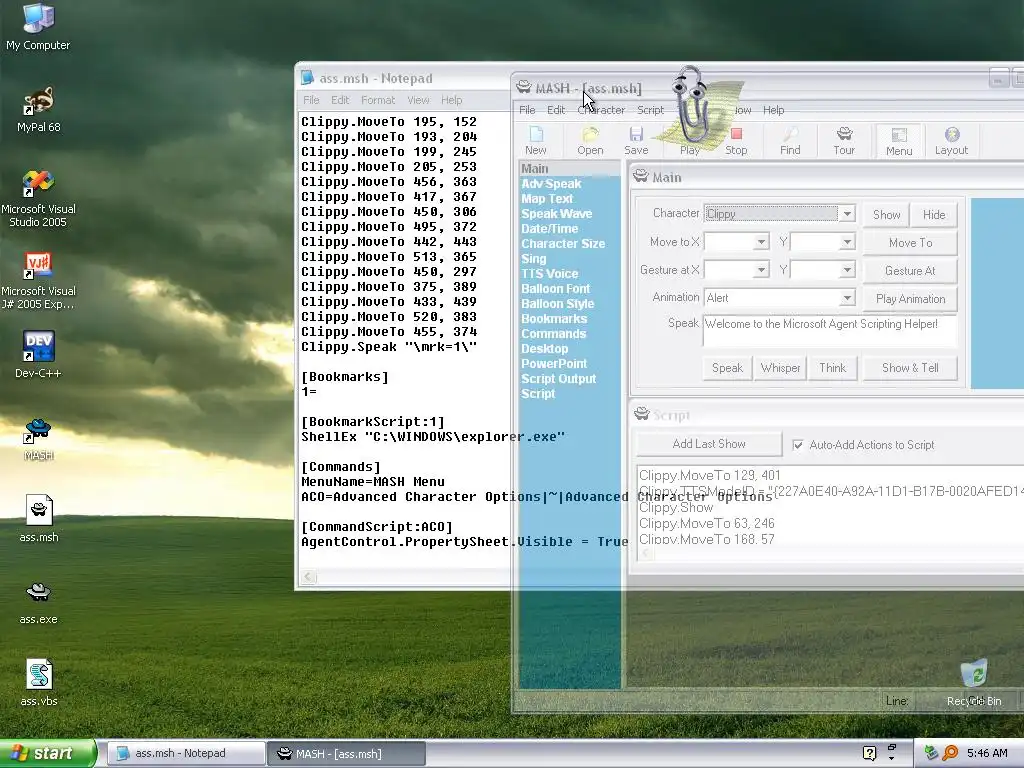
Task: Open Edit menu in MASH window
Action: click(x=556, y=110)
